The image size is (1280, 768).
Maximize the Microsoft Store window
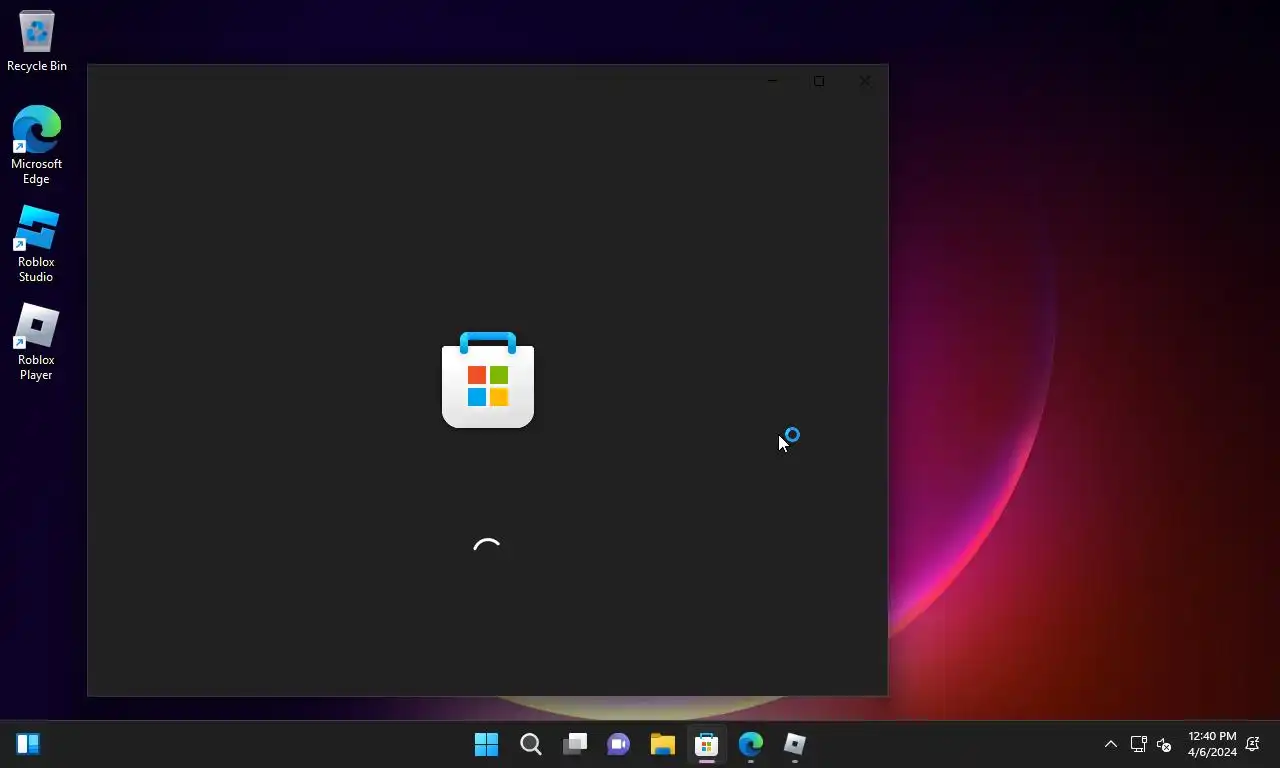tap(819, 81)
